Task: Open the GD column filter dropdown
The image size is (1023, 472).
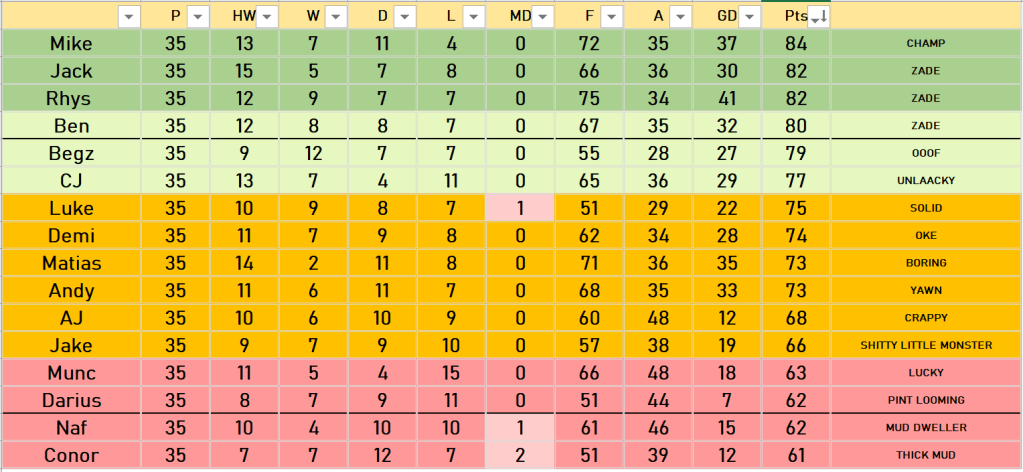Action: coord(750,16)
